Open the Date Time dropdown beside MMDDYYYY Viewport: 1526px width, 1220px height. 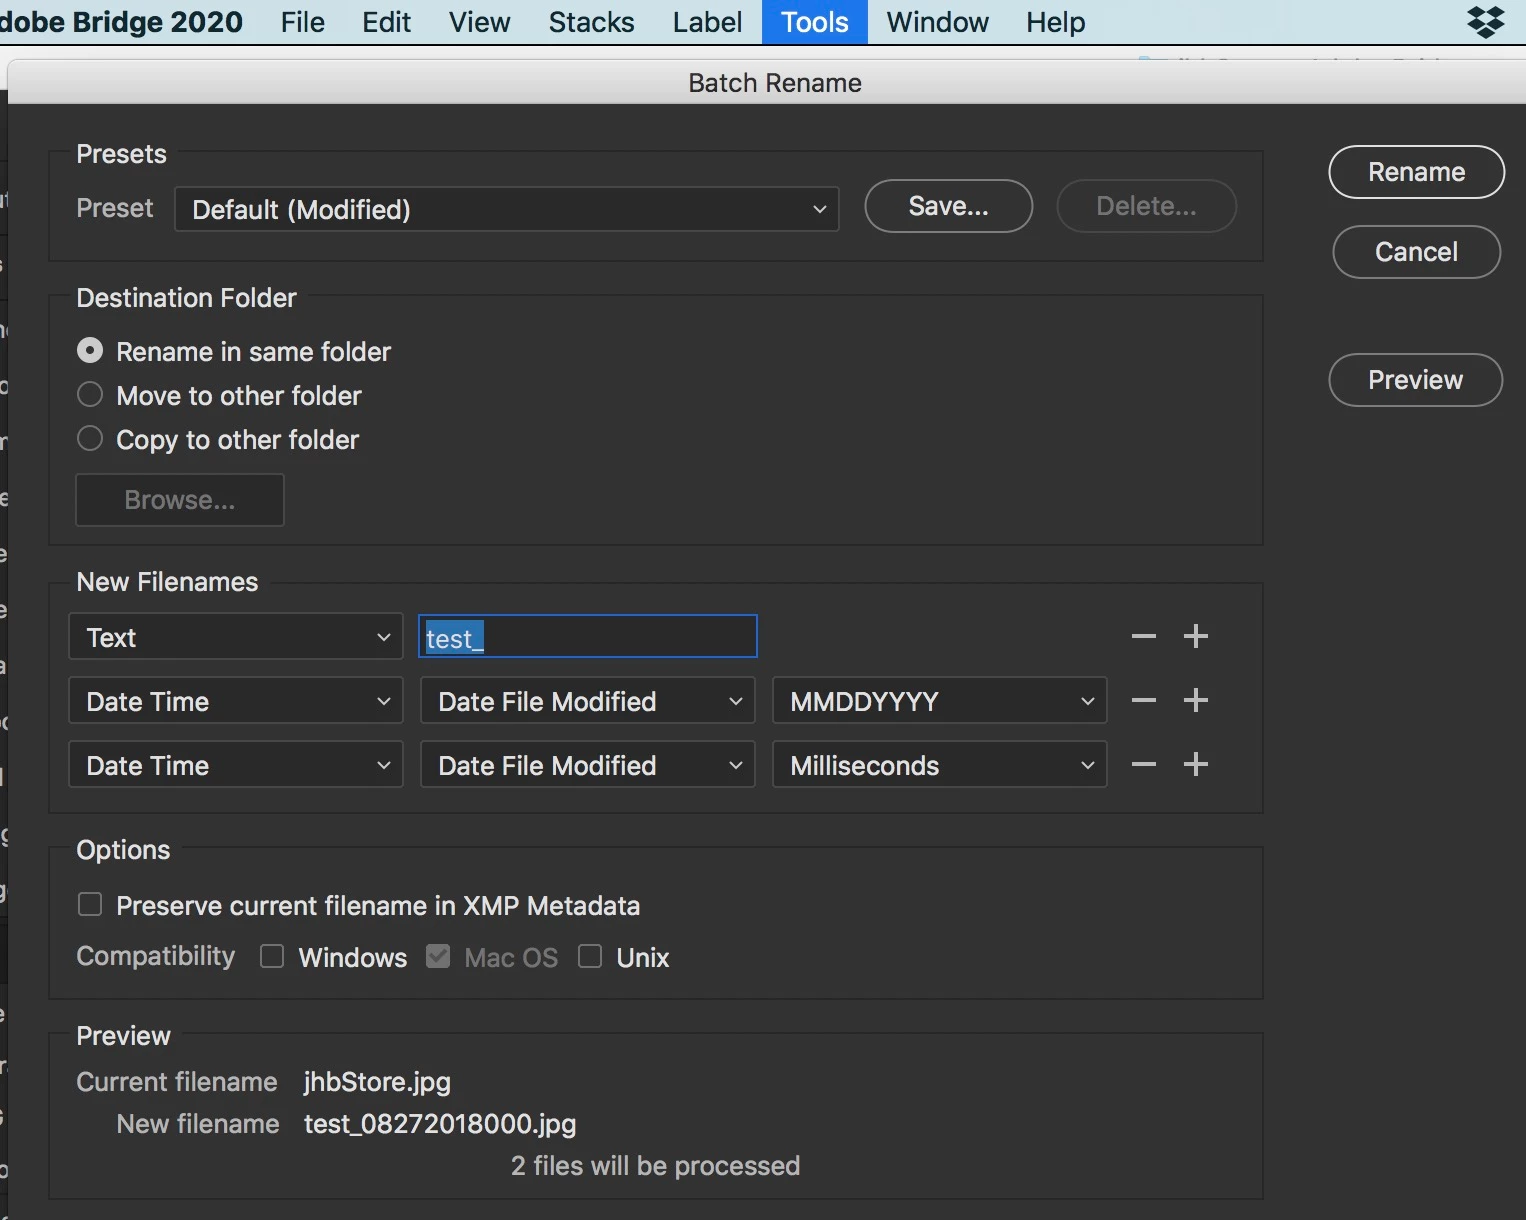point(236,701)
